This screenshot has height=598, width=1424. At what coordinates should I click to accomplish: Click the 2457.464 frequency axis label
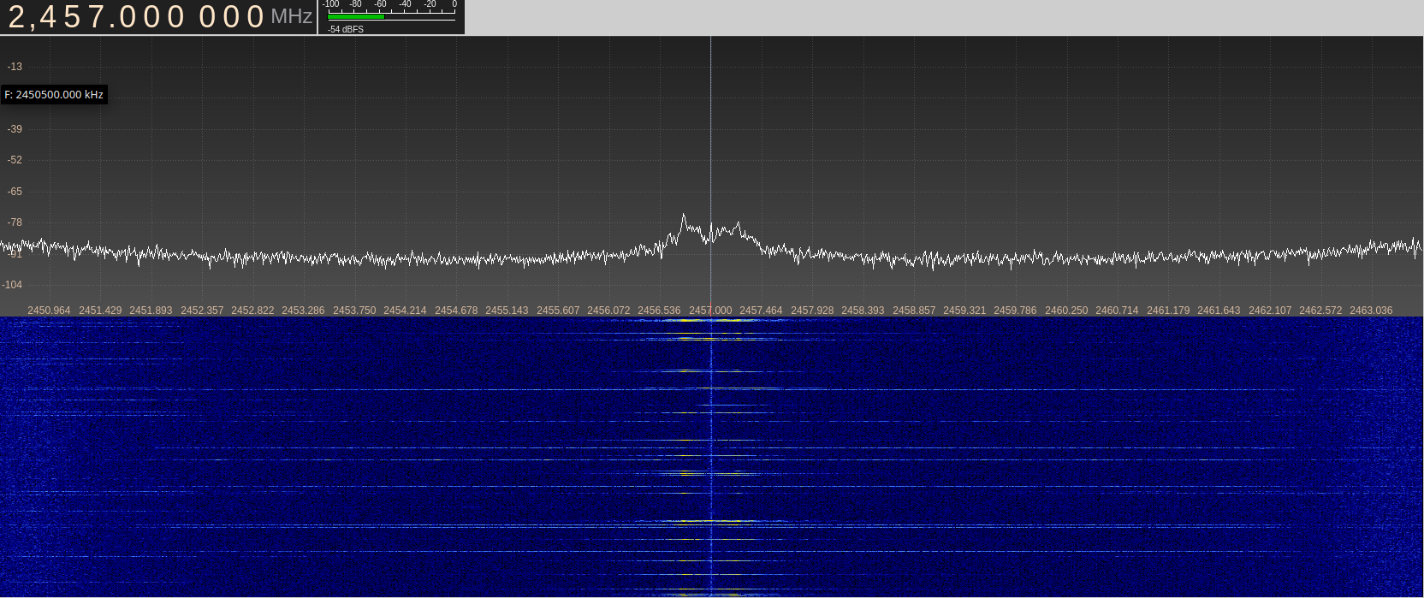pyautogui.click(x=761, y=310)
